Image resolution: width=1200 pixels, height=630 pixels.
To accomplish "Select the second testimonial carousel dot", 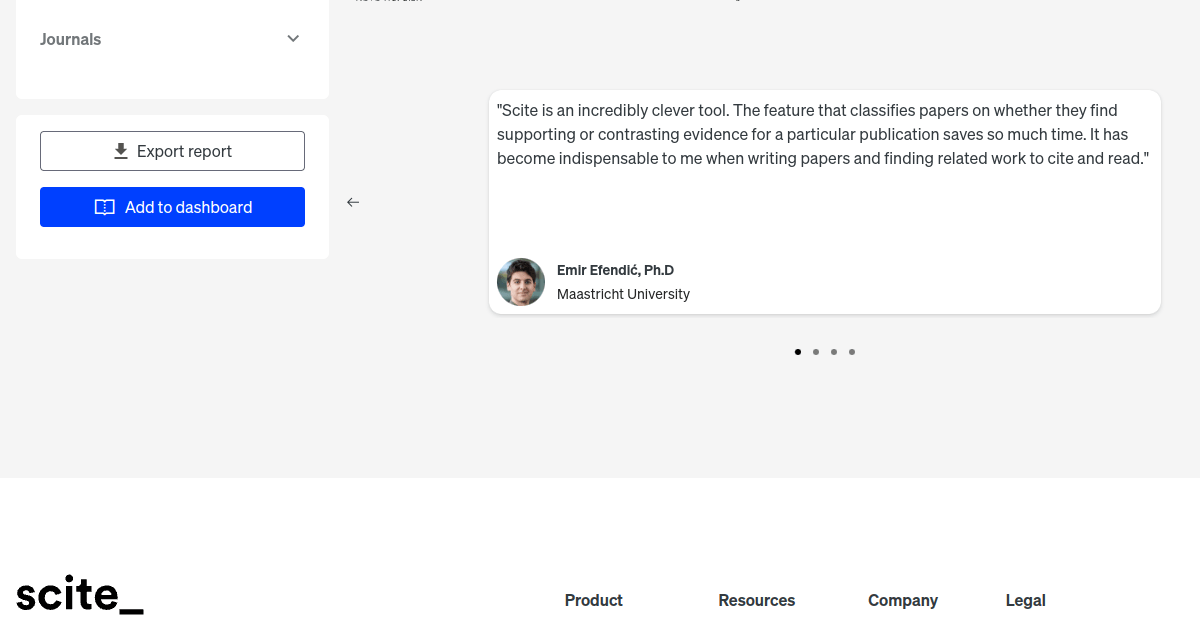I will pyautogui.click(x=816, y=352).
